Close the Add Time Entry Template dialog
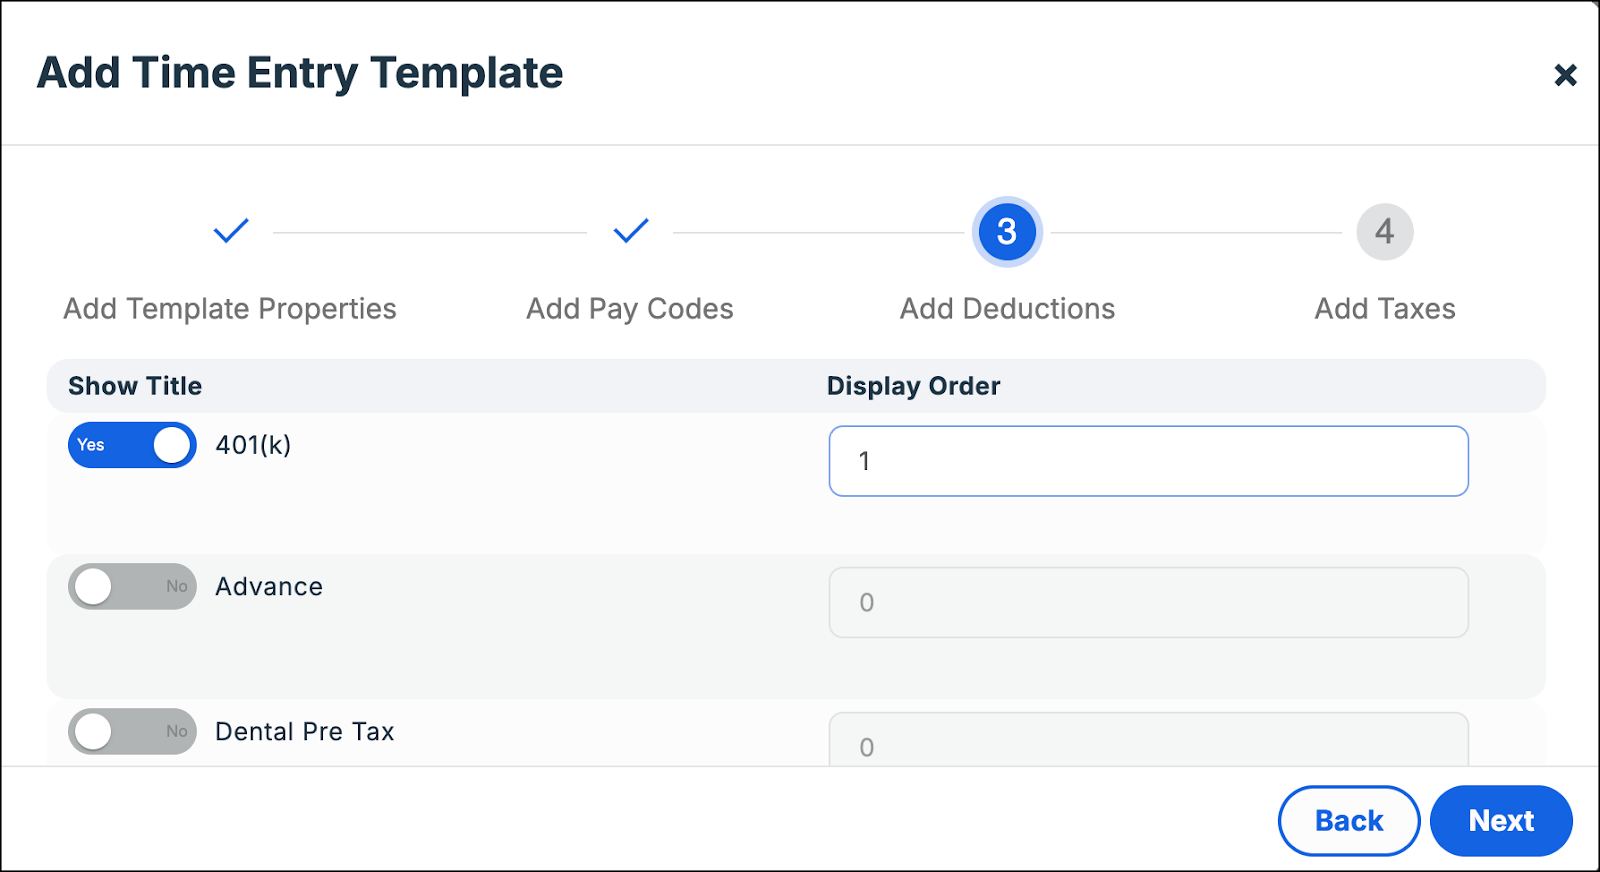 click(x=1565, y=75)
